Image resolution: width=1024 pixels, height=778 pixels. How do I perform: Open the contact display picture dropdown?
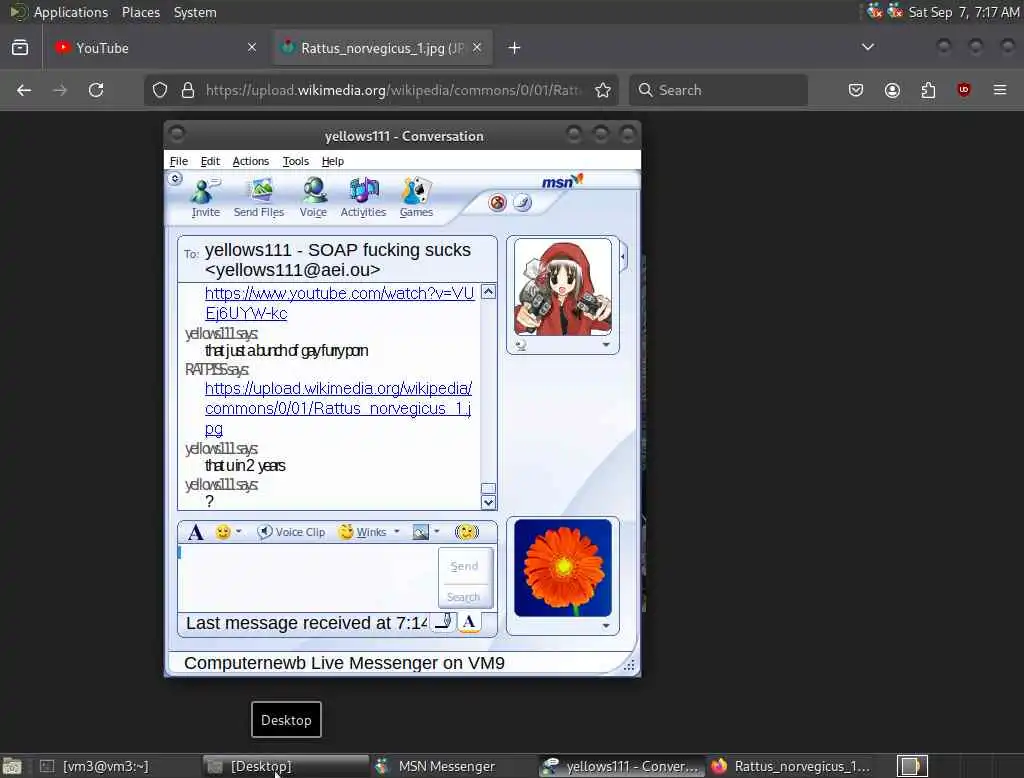coord(606,345)
